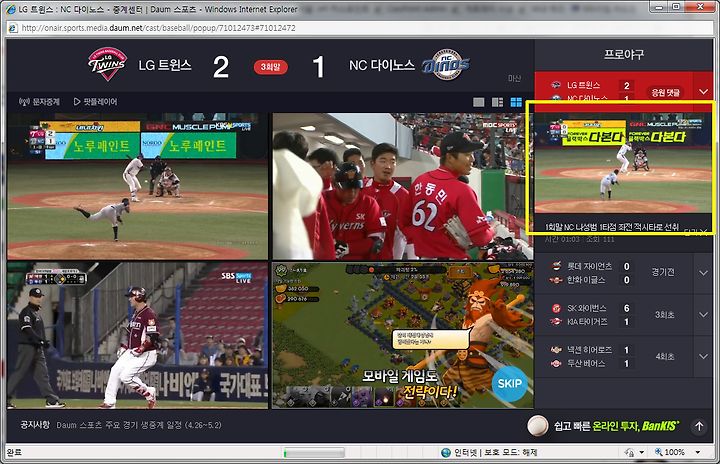Click the 3회초 status text
The width and height of the screenshot is (720, 464).
(664, 315)
